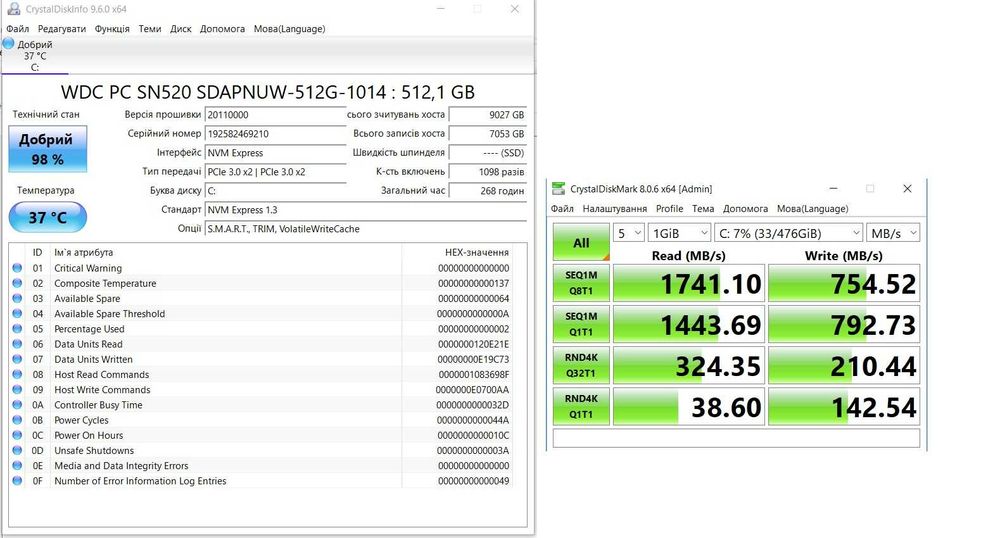Click the serial number field 192582469210
This screenshot has width=1000, height=538.
tap(276, 134)
